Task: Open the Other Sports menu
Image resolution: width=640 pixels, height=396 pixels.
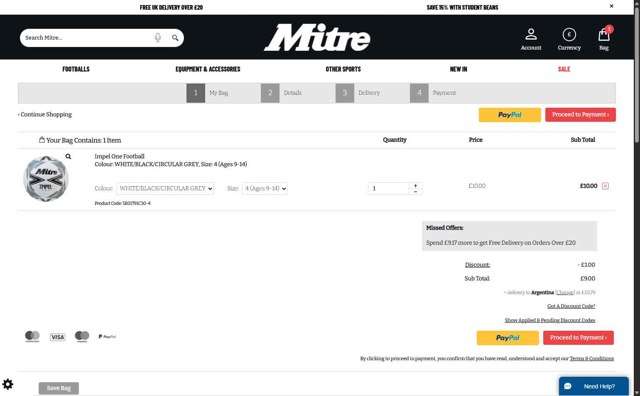Action: pos(343,69)
